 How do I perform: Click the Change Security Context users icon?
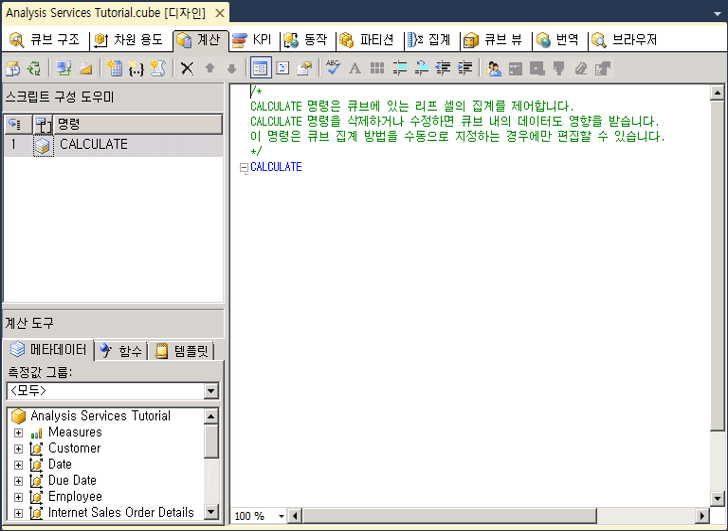point(493,68)
